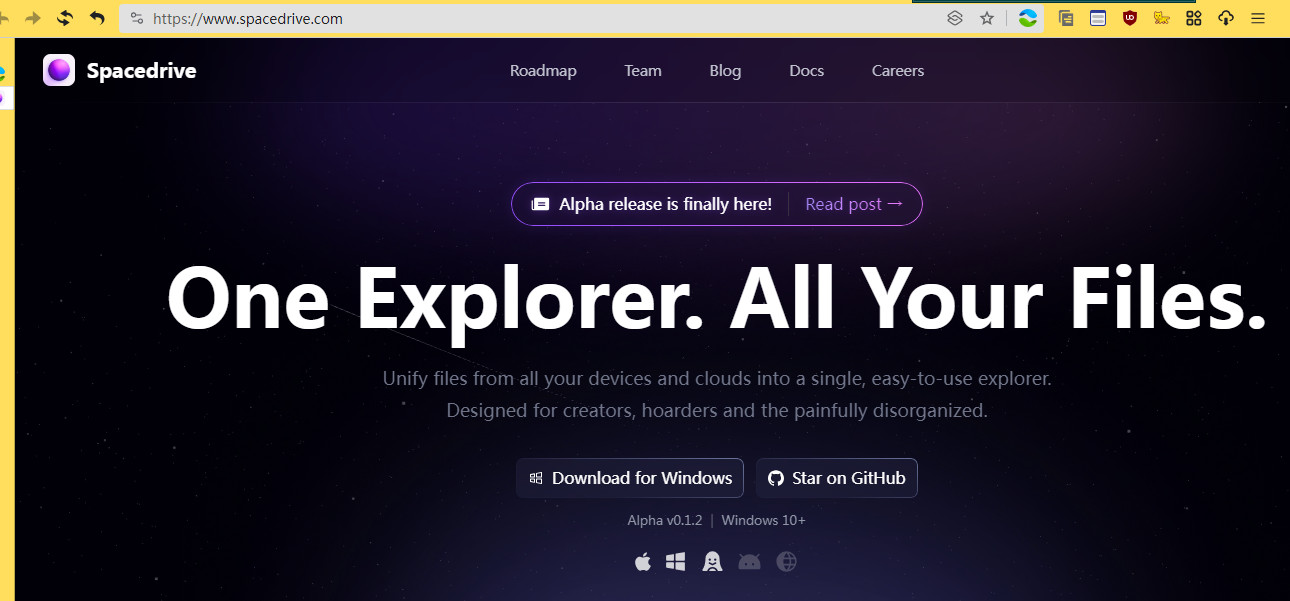1290x601 pixels.
Task: Select the Windows platform icon below version
Action: (676, 562)
